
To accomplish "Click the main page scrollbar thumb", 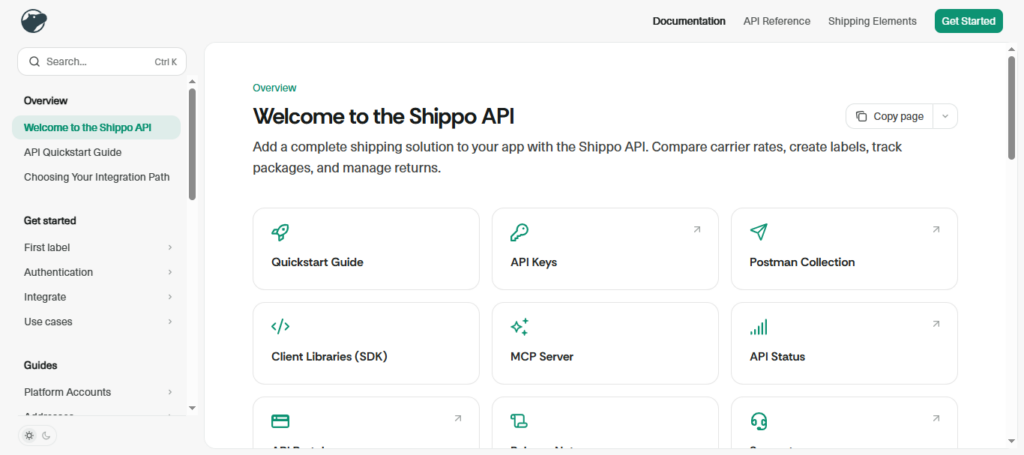I will click(x=1012, y=107).
